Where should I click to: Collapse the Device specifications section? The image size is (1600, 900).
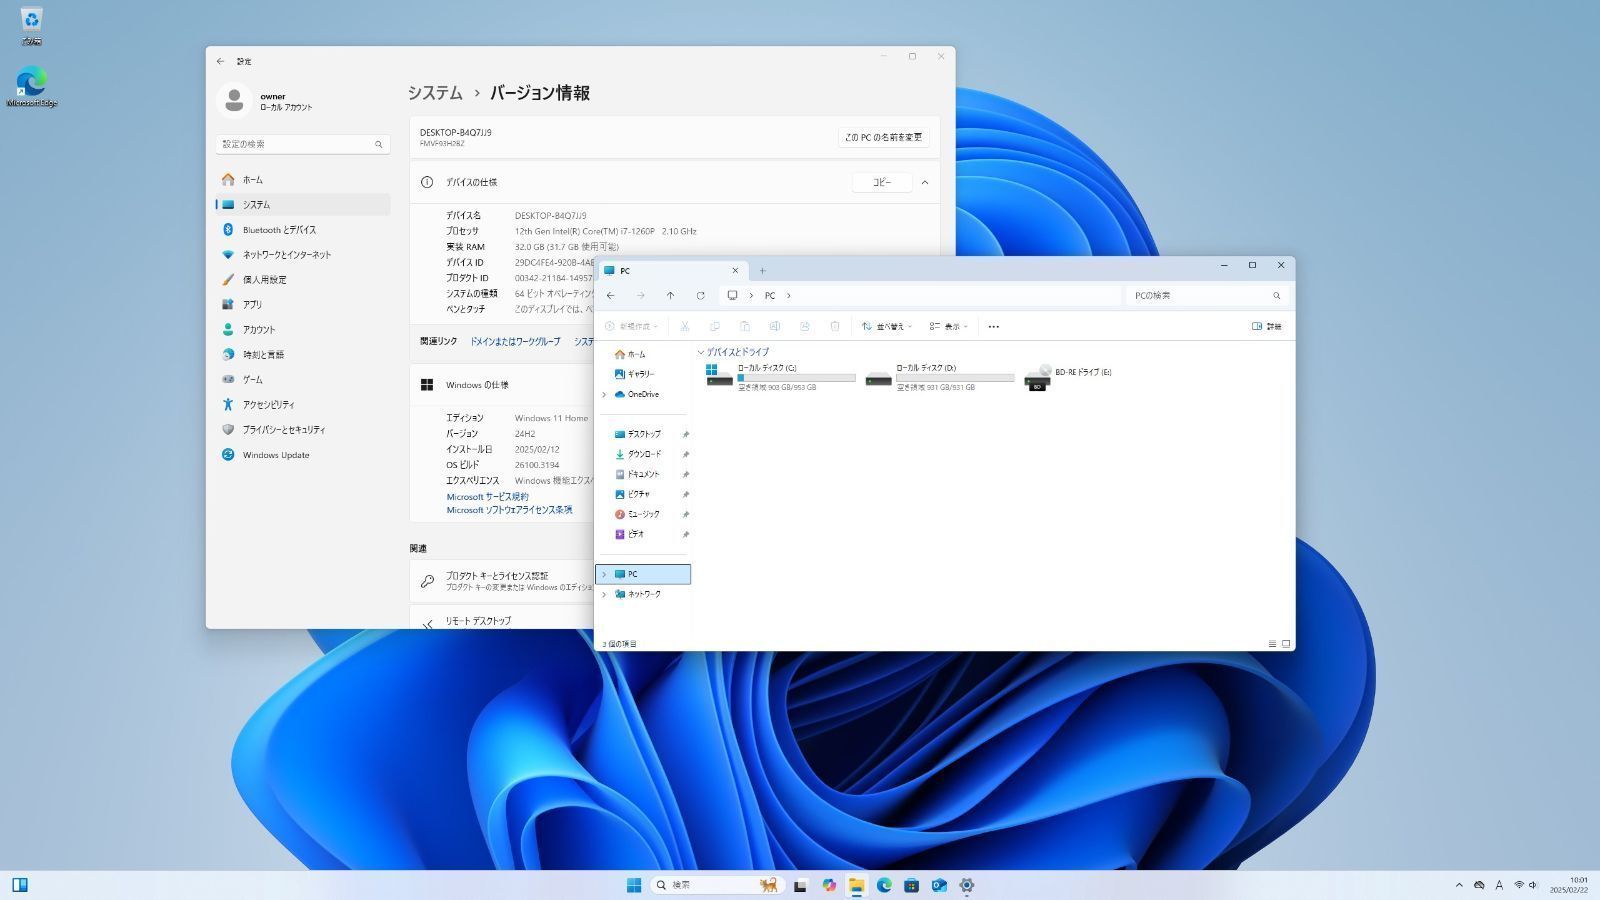pos(924,183)
